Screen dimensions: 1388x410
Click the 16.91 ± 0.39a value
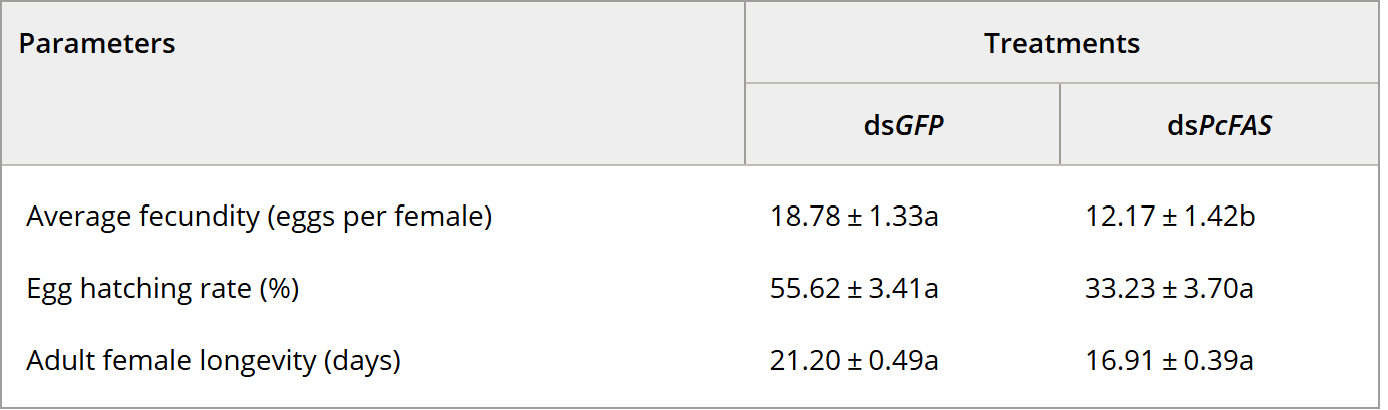pos(1169,360)
